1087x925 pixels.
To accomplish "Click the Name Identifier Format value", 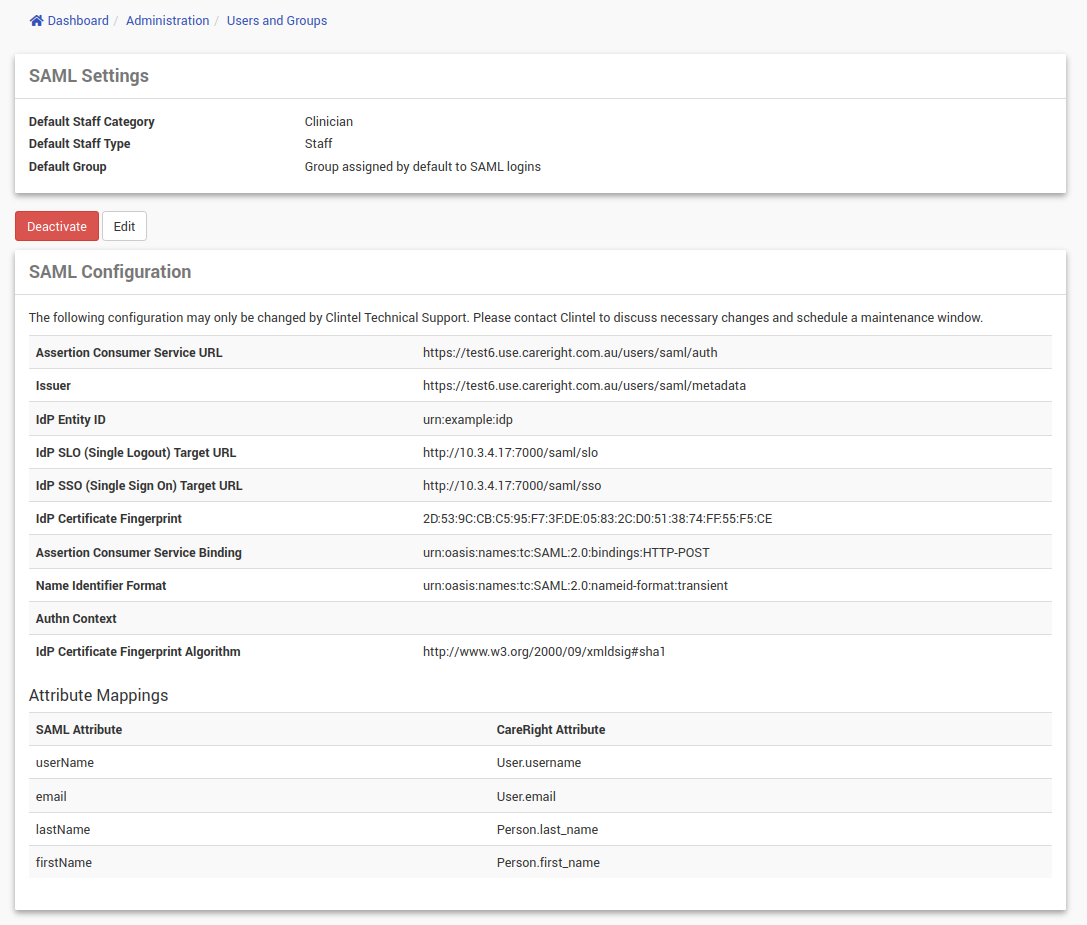I will point(575,586).
